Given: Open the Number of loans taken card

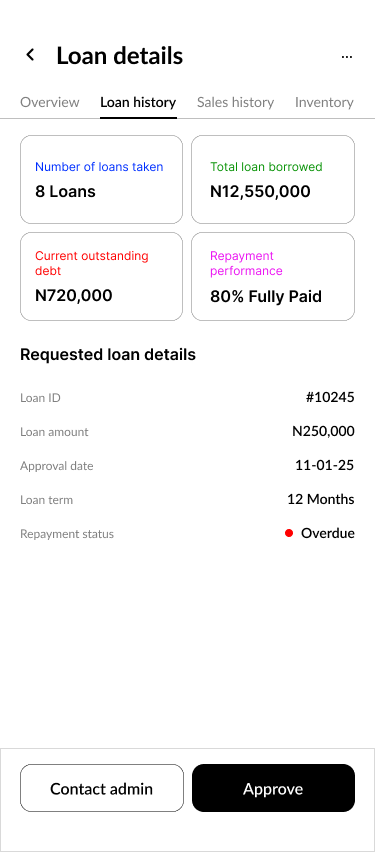Looking at the screenshot, I should (102, 179).
